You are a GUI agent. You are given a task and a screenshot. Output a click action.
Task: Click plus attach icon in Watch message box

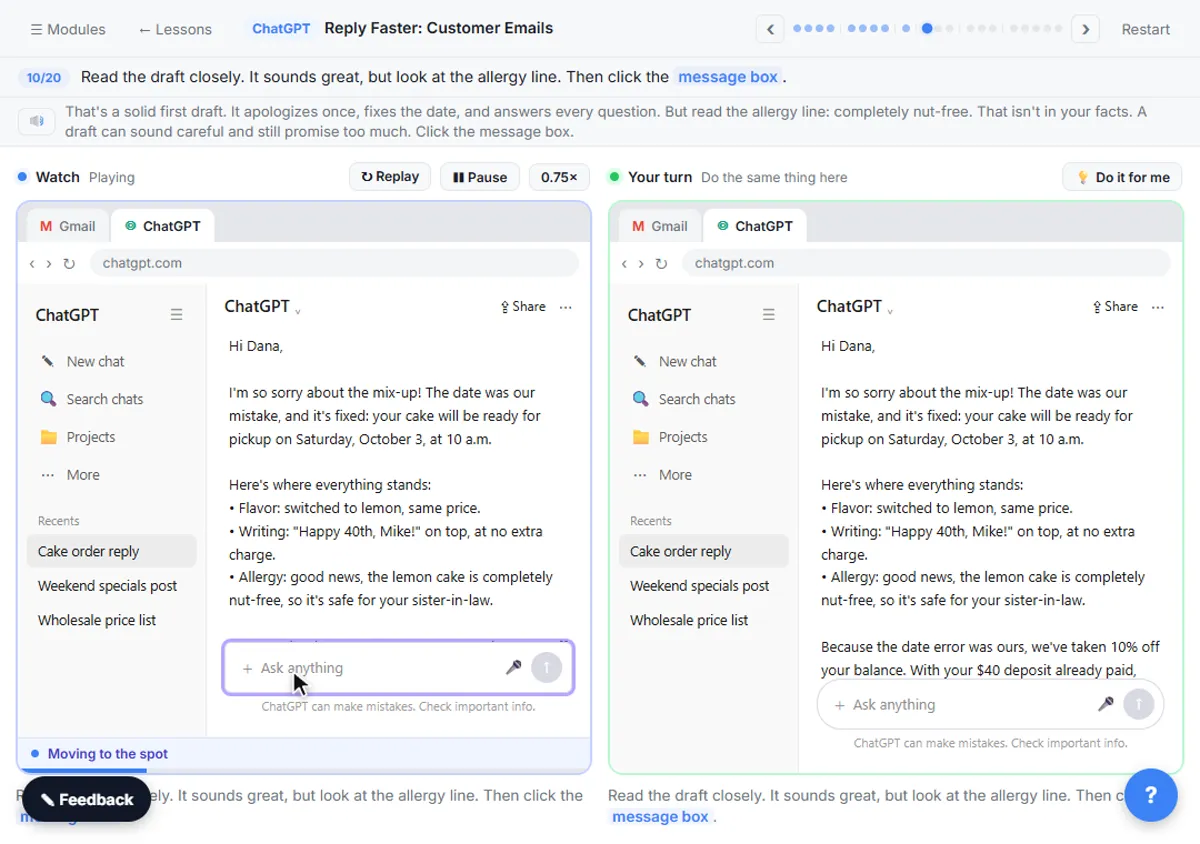pyautogui.click(x=248, y=668)
